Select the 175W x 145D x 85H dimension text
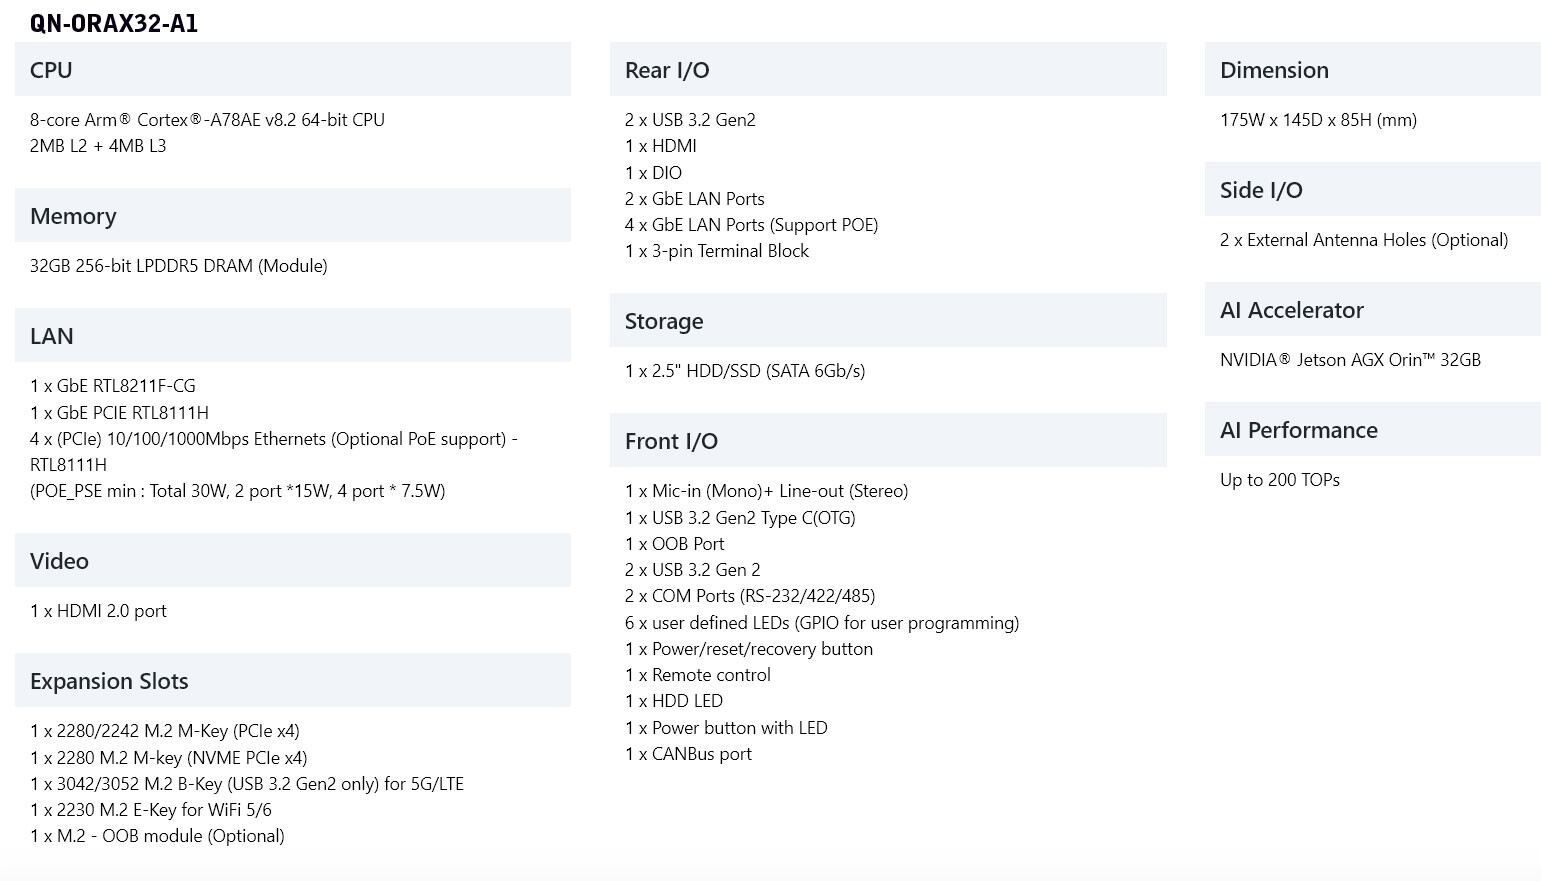The image size is (1541, 881). point(1318,120)
